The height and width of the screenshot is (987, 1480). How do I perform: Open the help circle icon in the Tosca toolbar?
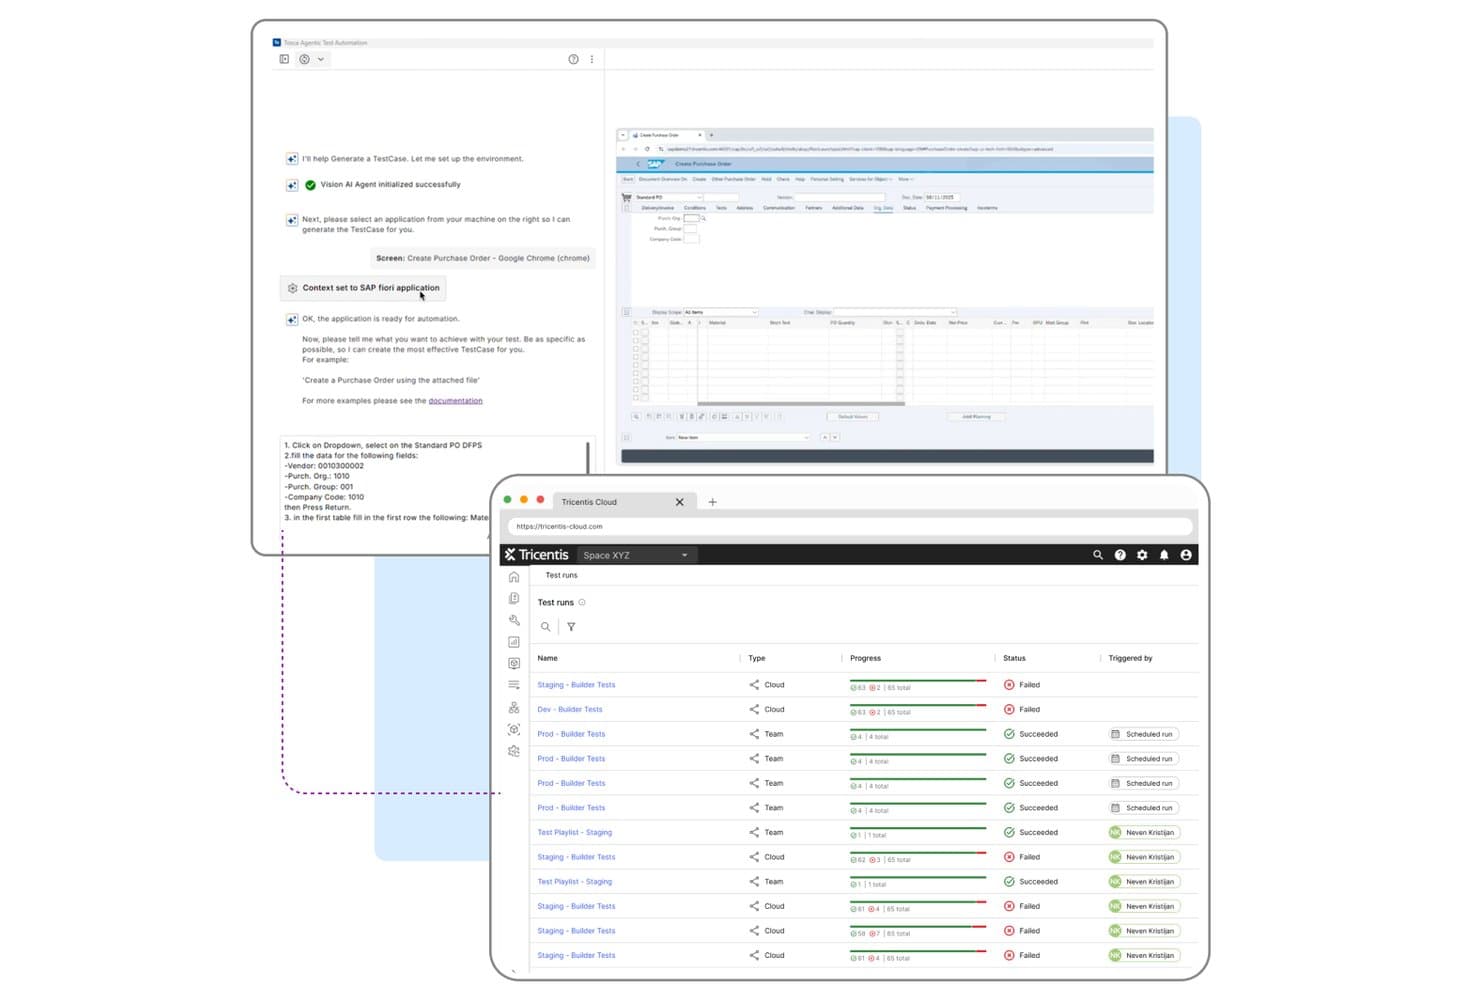pyautogui.click(x=573, y=59)
